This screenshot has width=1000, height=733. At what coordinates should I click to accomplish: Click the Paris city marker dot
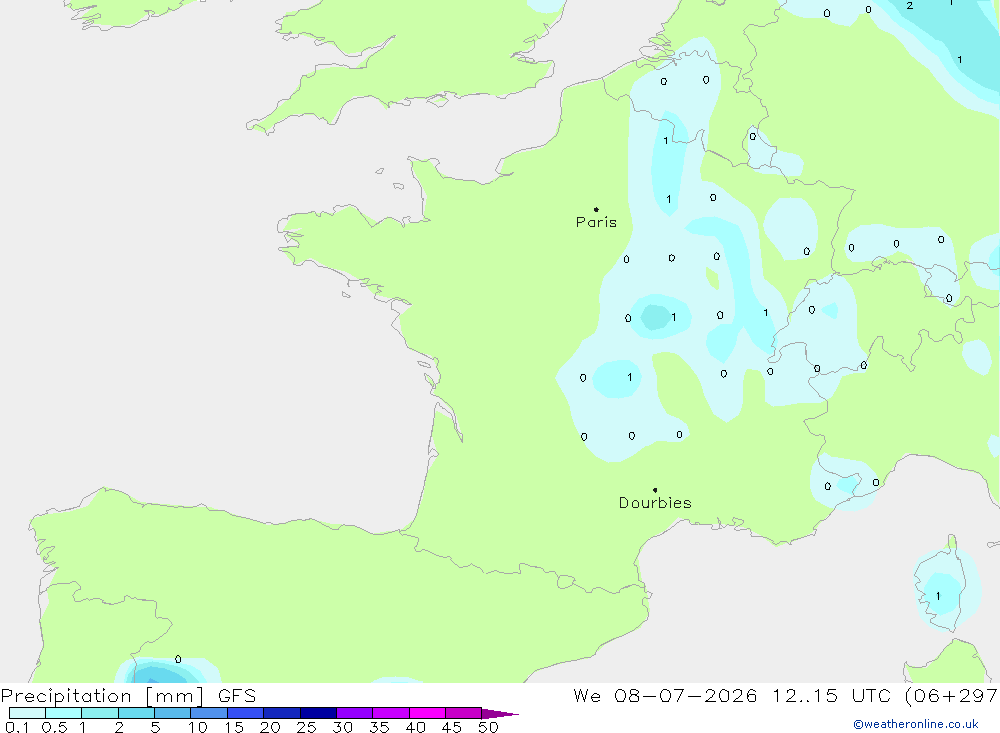596,209
